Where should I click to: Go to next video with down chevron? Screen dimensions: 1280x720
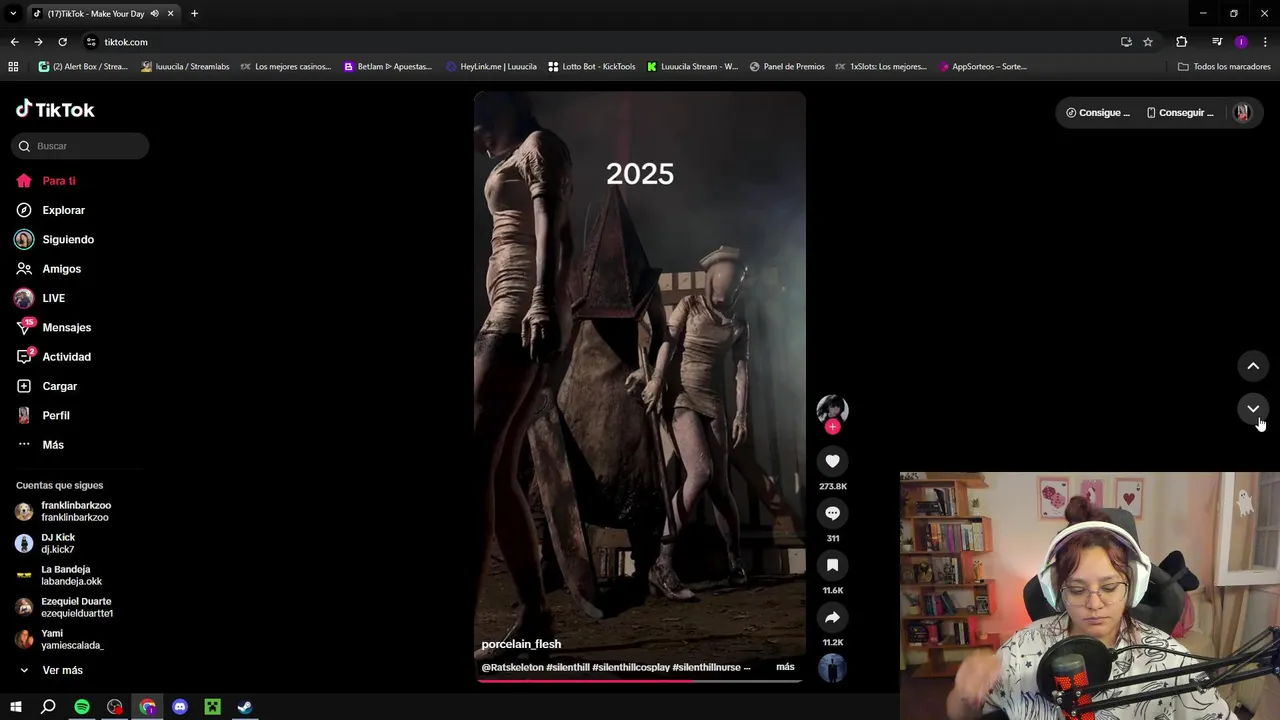[1253, 408]
